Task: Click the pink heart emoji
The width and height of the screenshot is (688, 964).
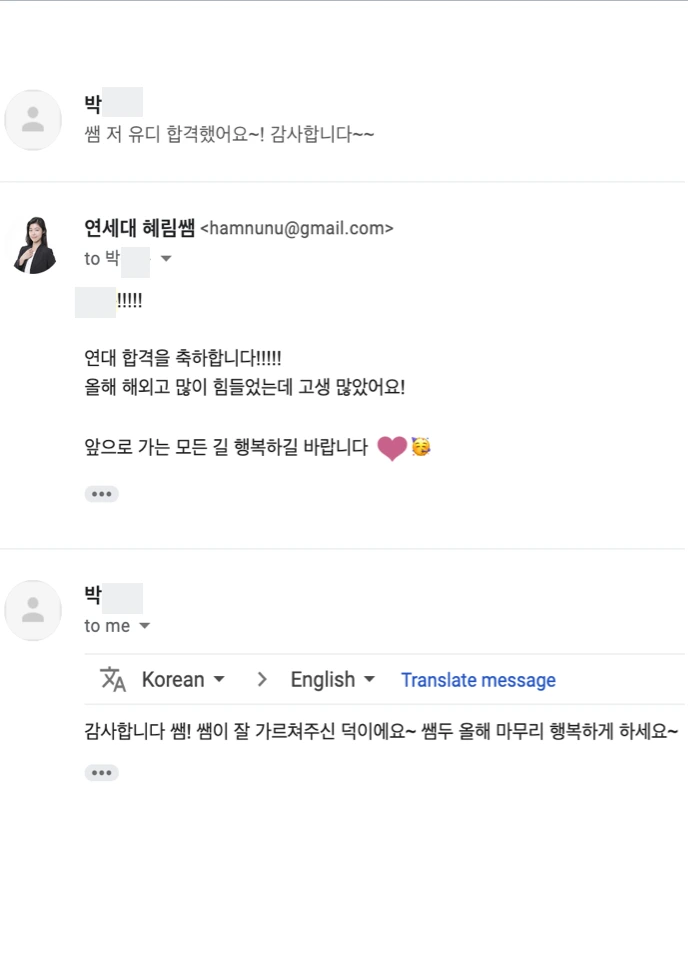Action: [x=392, y=448]
